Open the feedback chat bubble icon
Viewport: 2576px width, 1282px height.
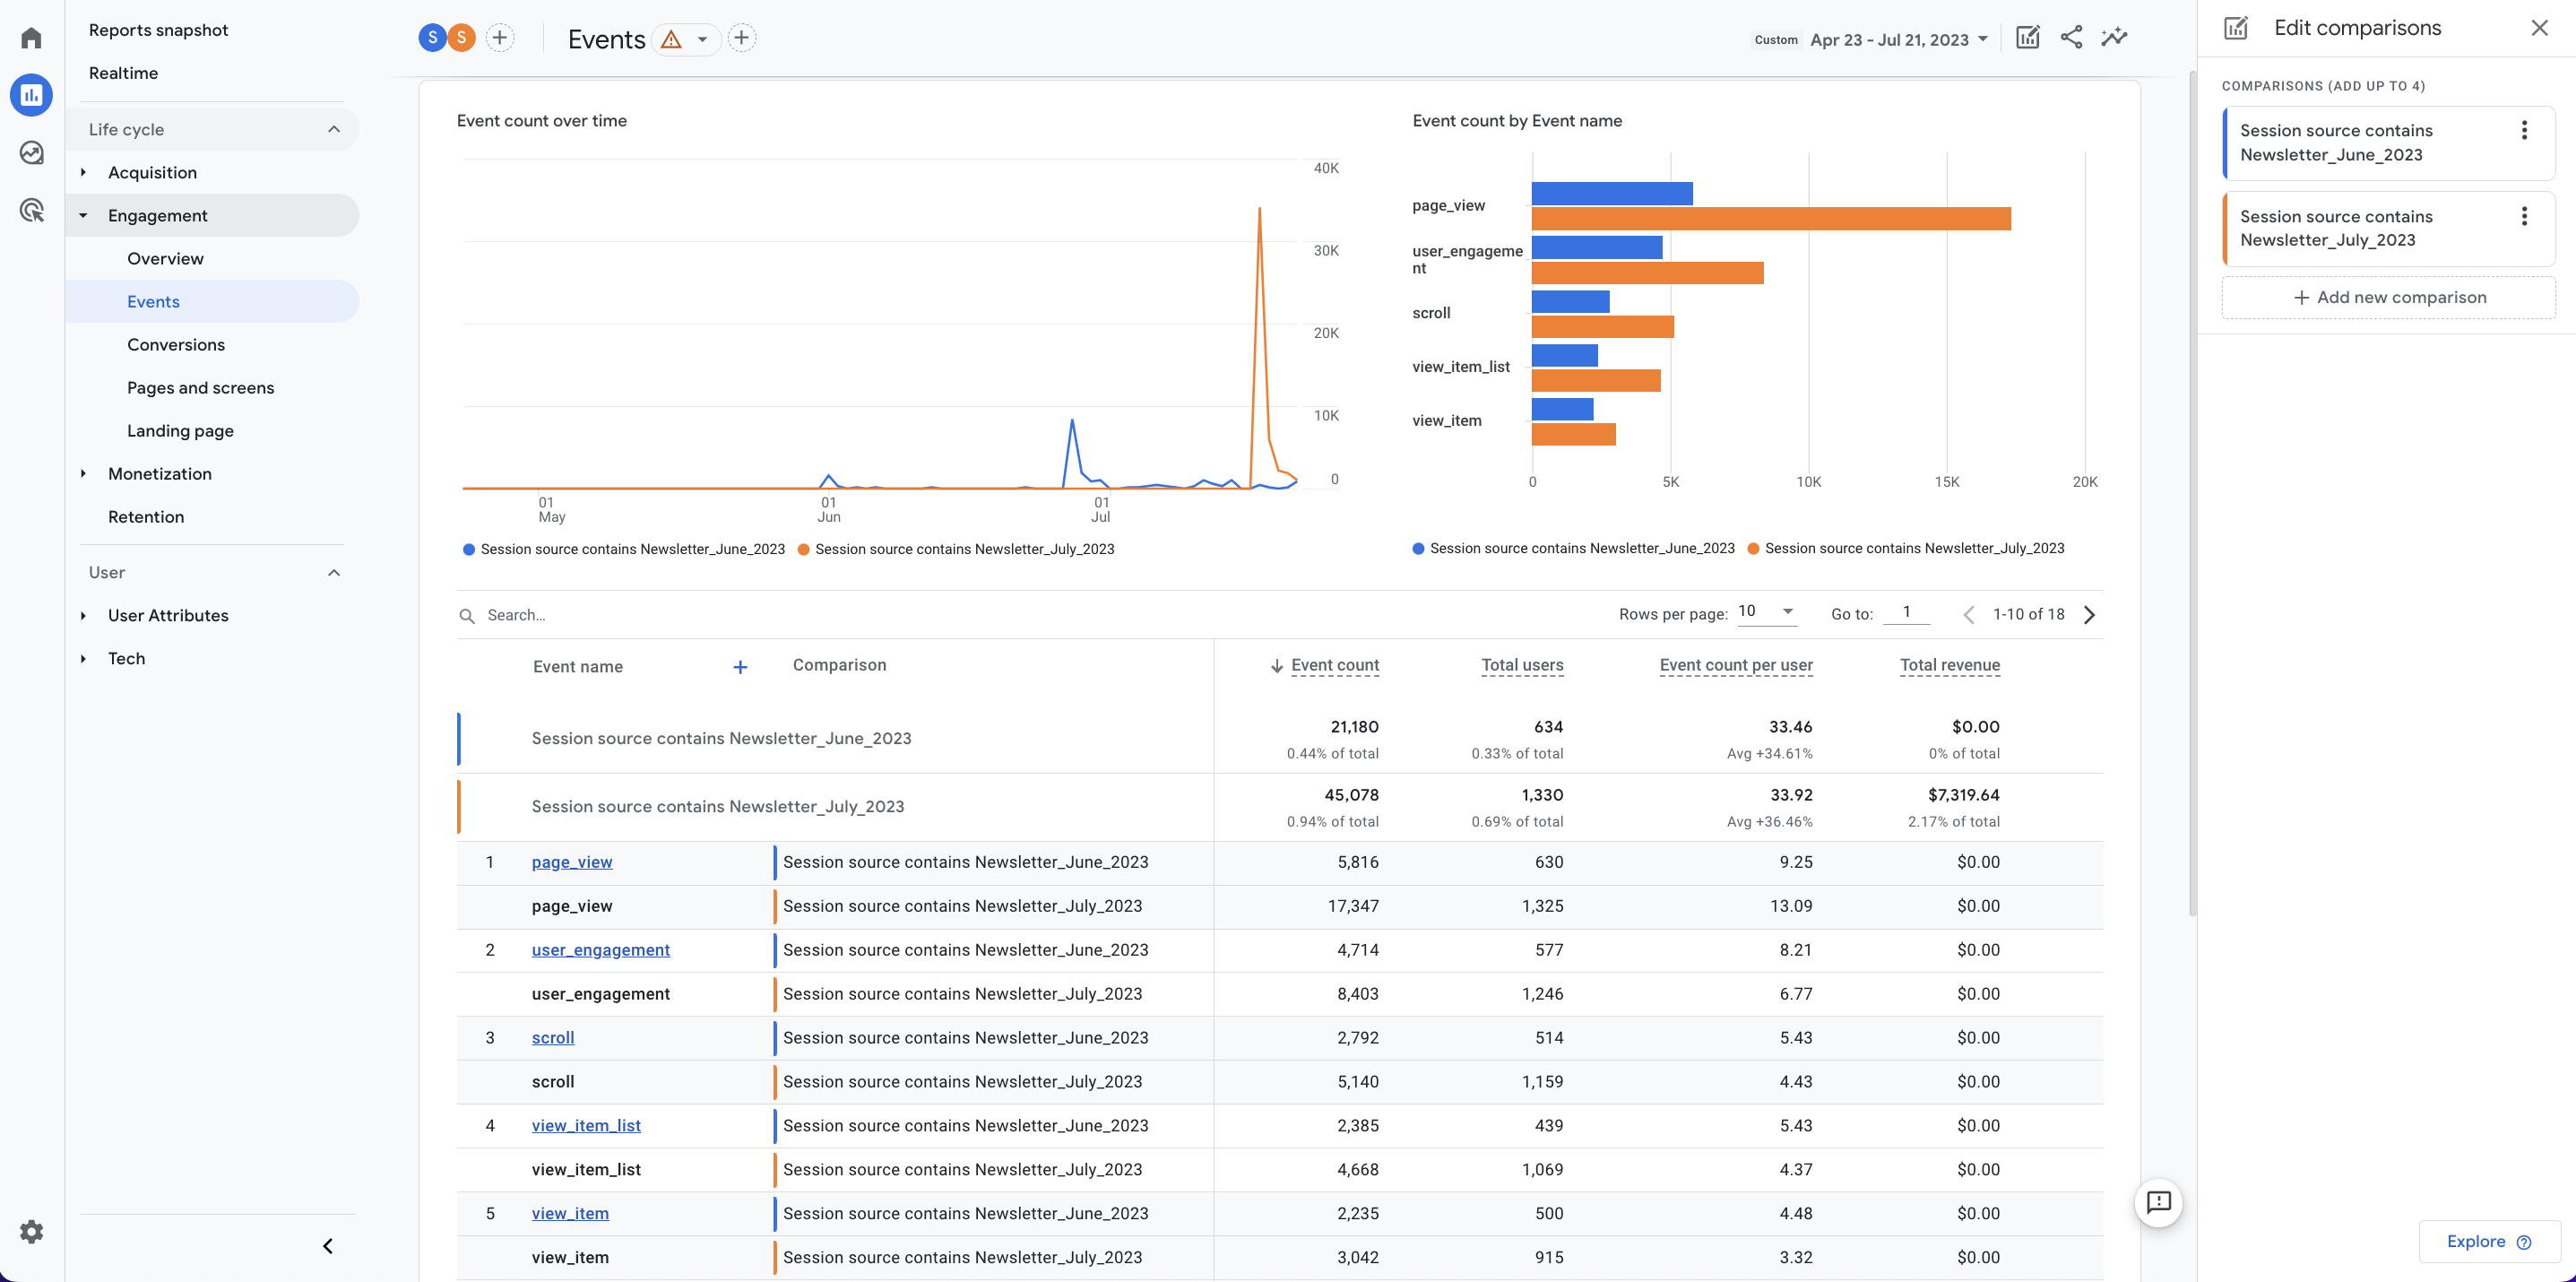click(x=2158, y=1201)
